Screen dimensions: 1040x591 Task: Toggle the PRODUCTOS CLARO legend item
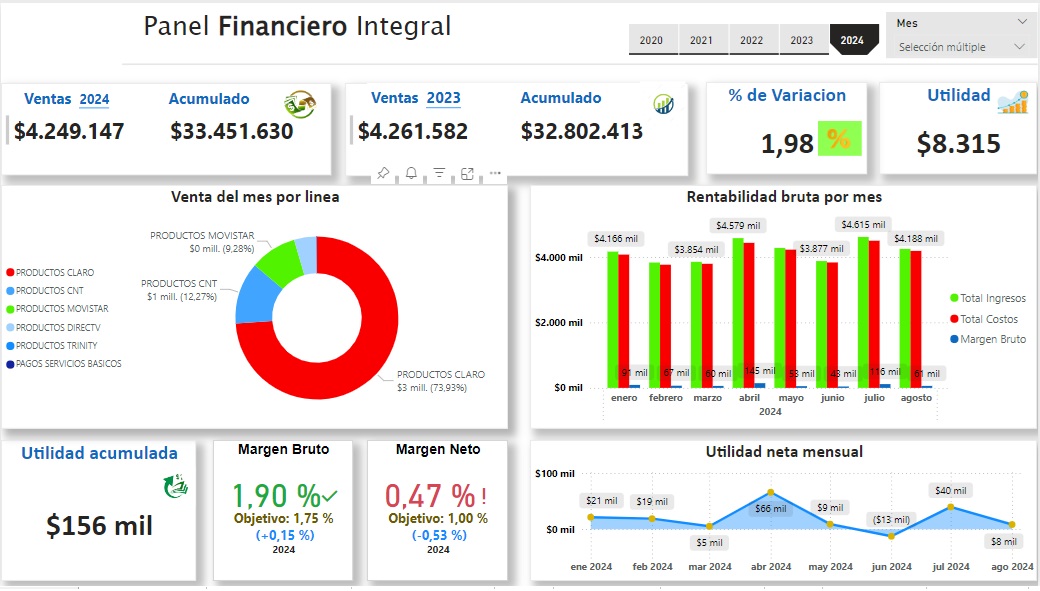[57, 272]
